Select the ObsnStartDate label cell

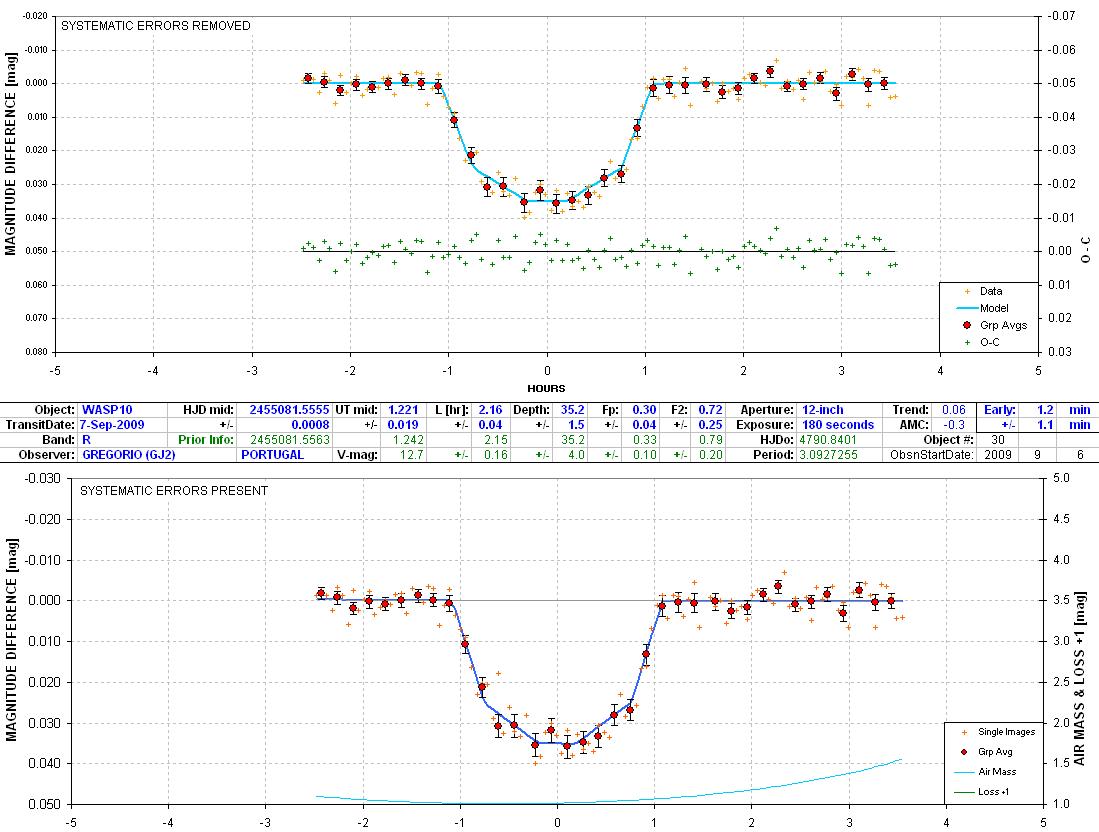pyautogui.click(x=931, y=454)
